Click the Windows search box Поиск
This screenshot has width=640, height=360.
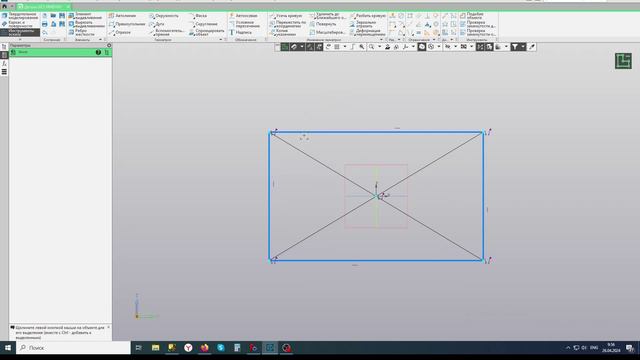pyautogui.click(x=73, y=348)
